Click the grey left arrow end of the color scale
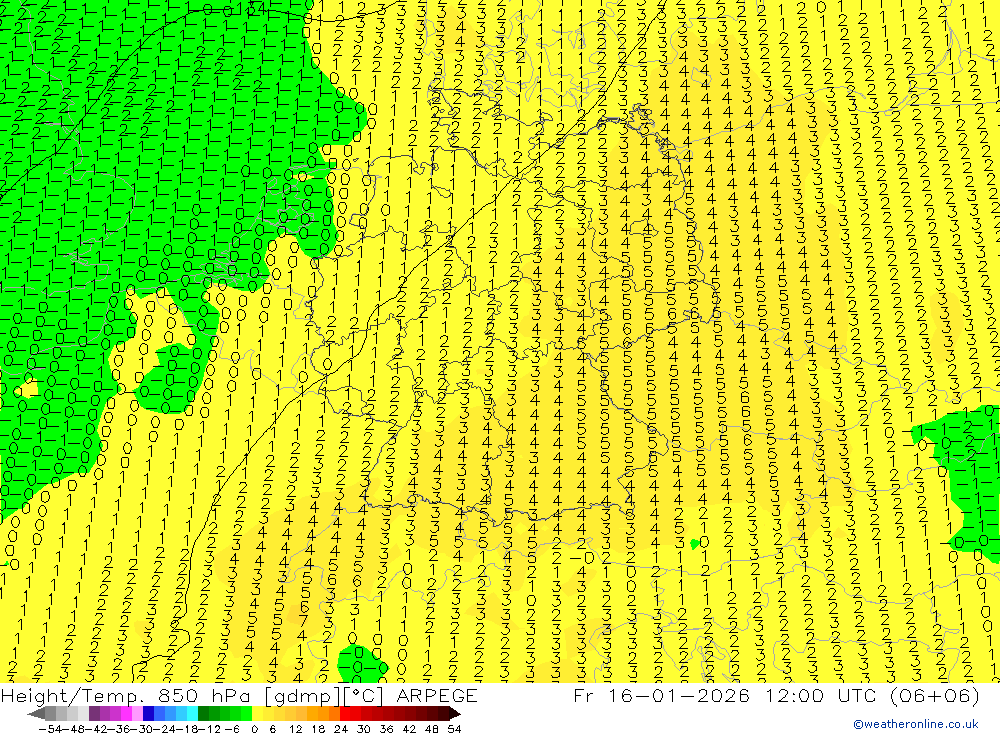1000x733 pixels. click(36, 714)
